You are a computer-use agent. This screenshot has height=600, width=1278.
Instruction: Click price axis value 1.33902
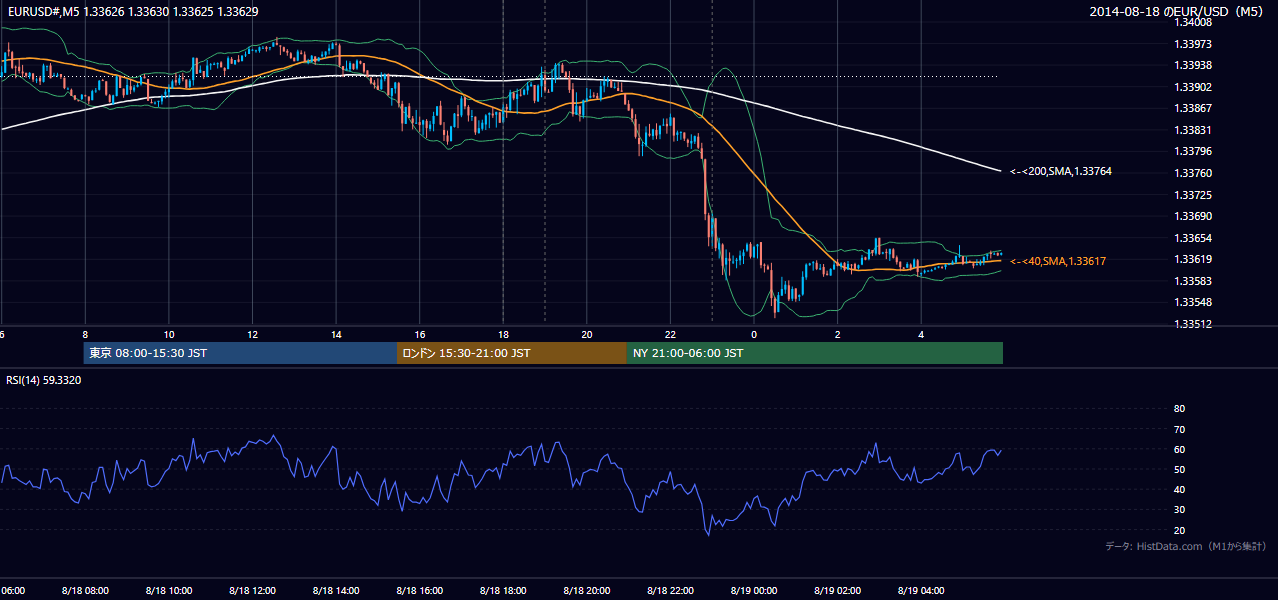tap(1193, 87)
